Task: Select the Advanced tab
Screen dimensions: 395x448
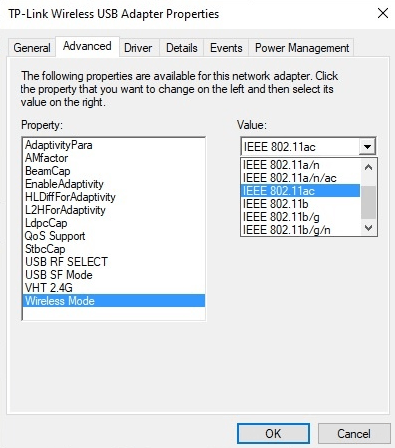Action: 87,46
